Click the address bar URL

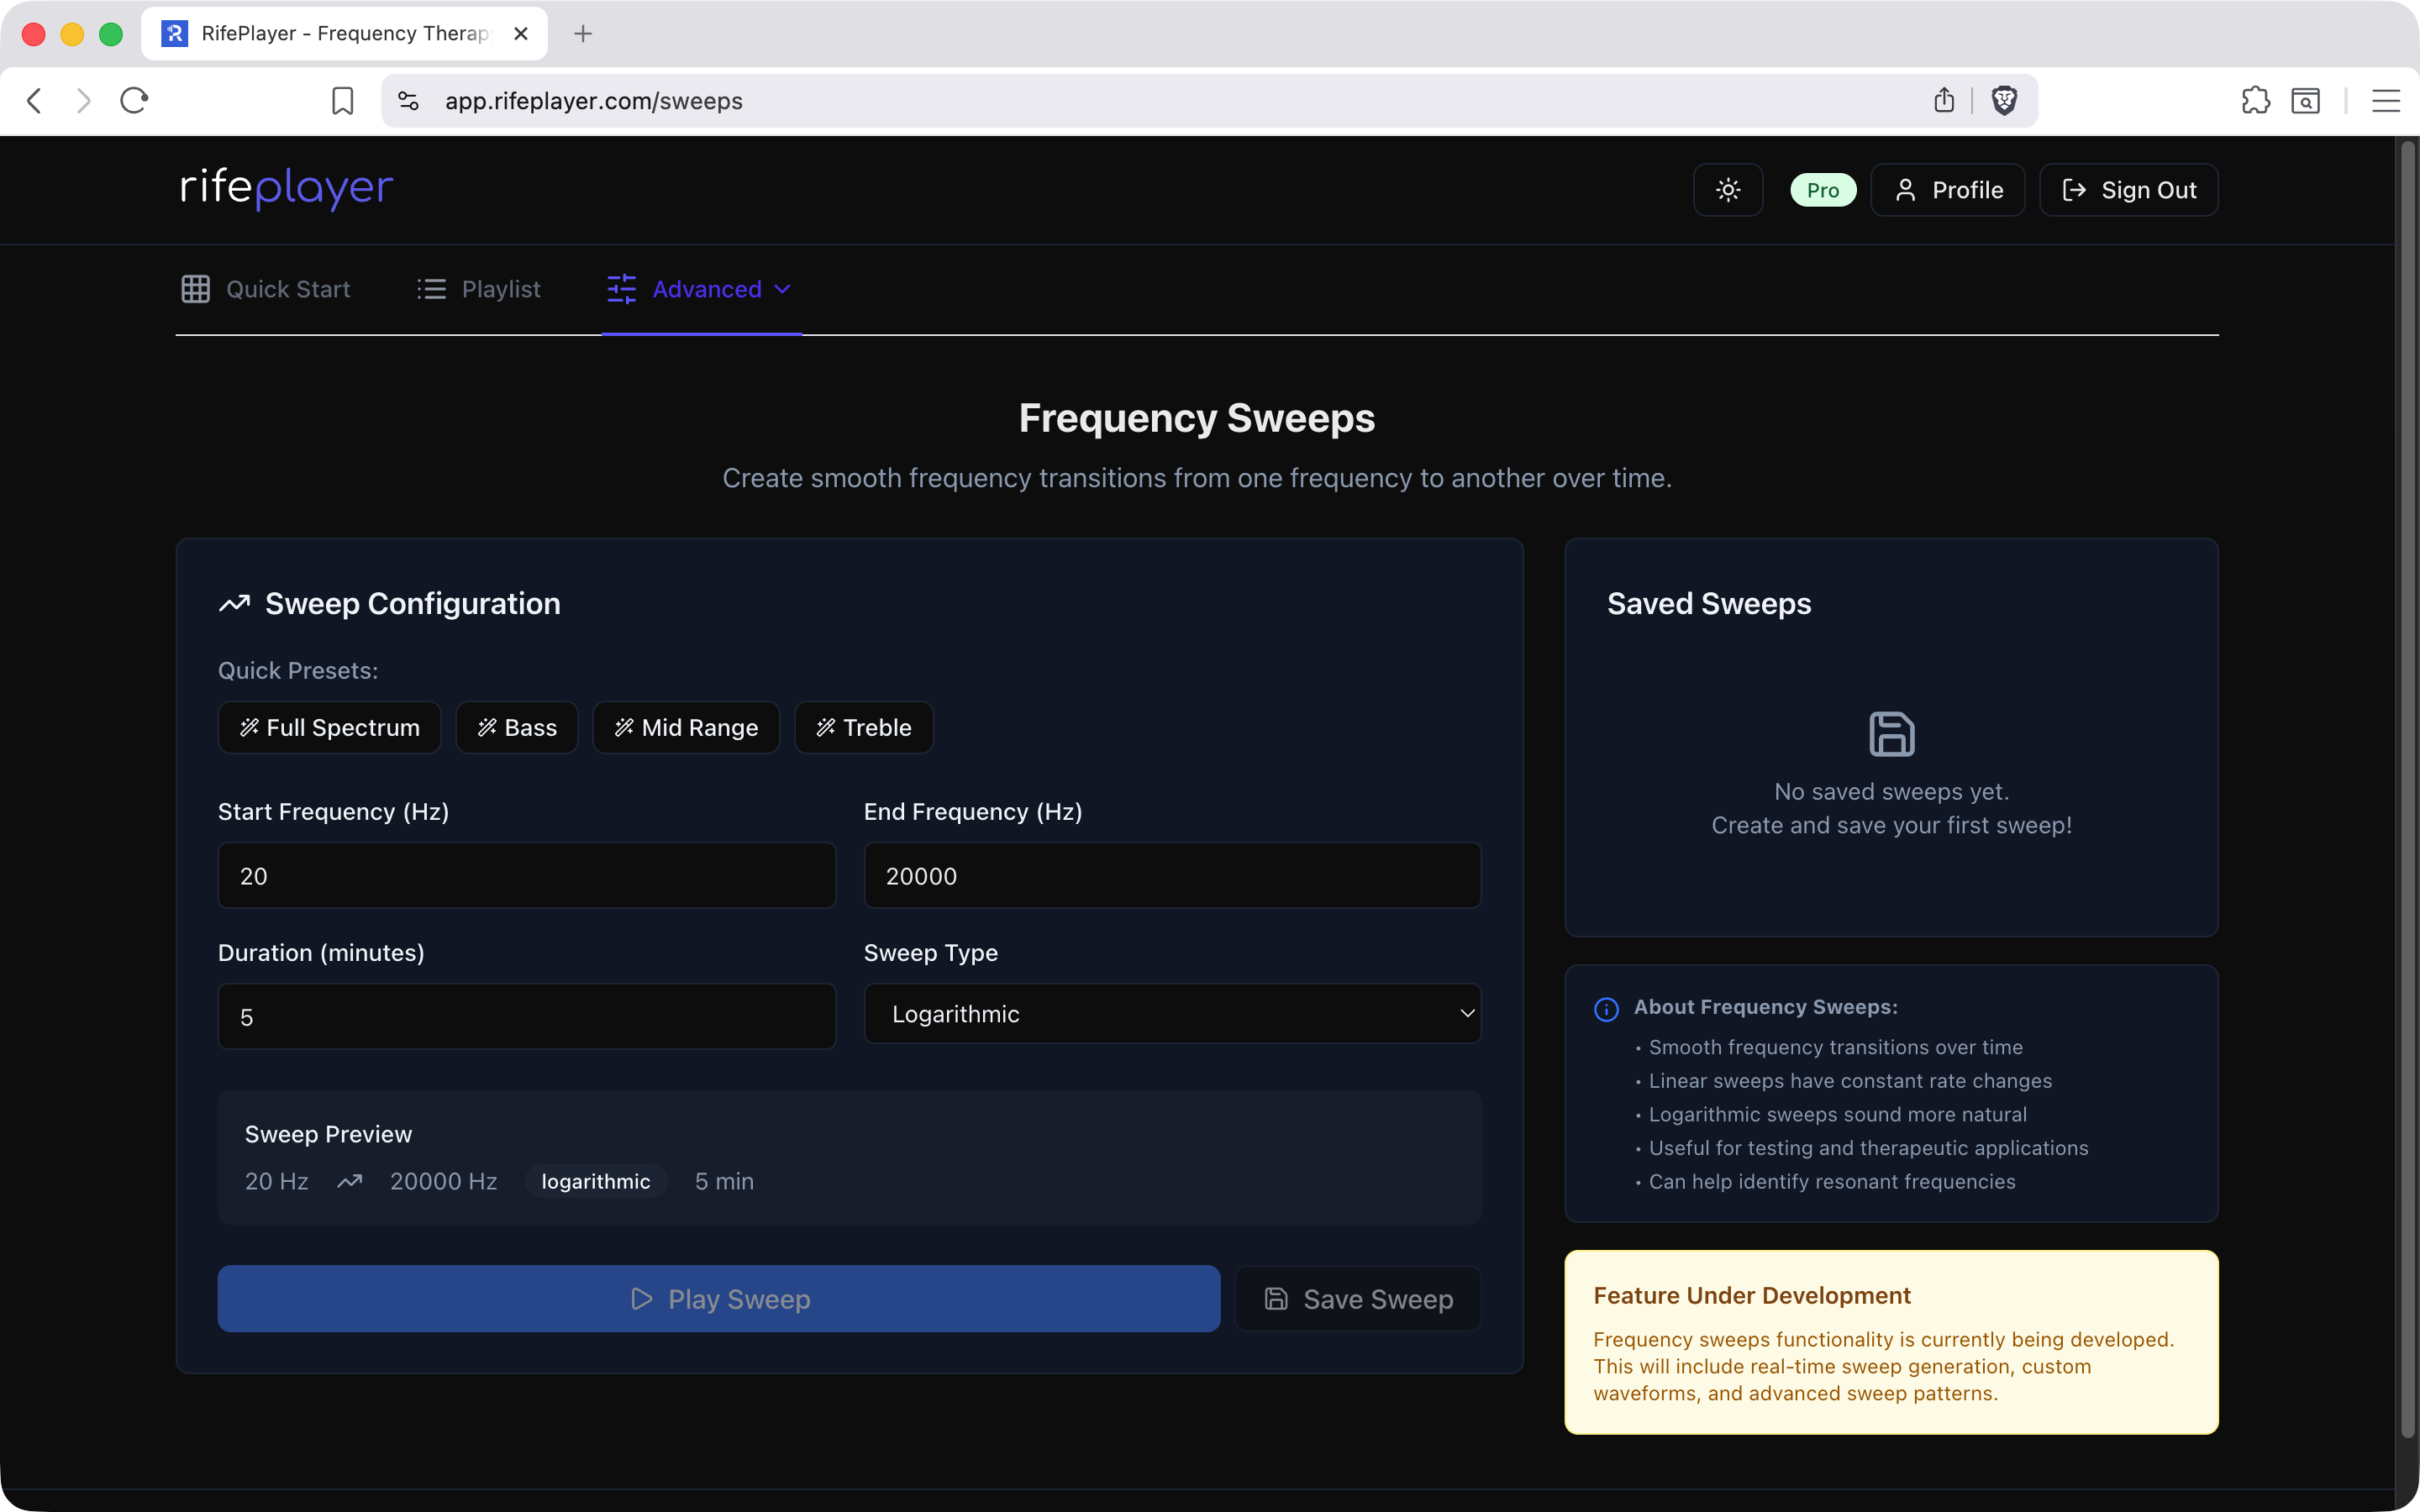point(594,101)
